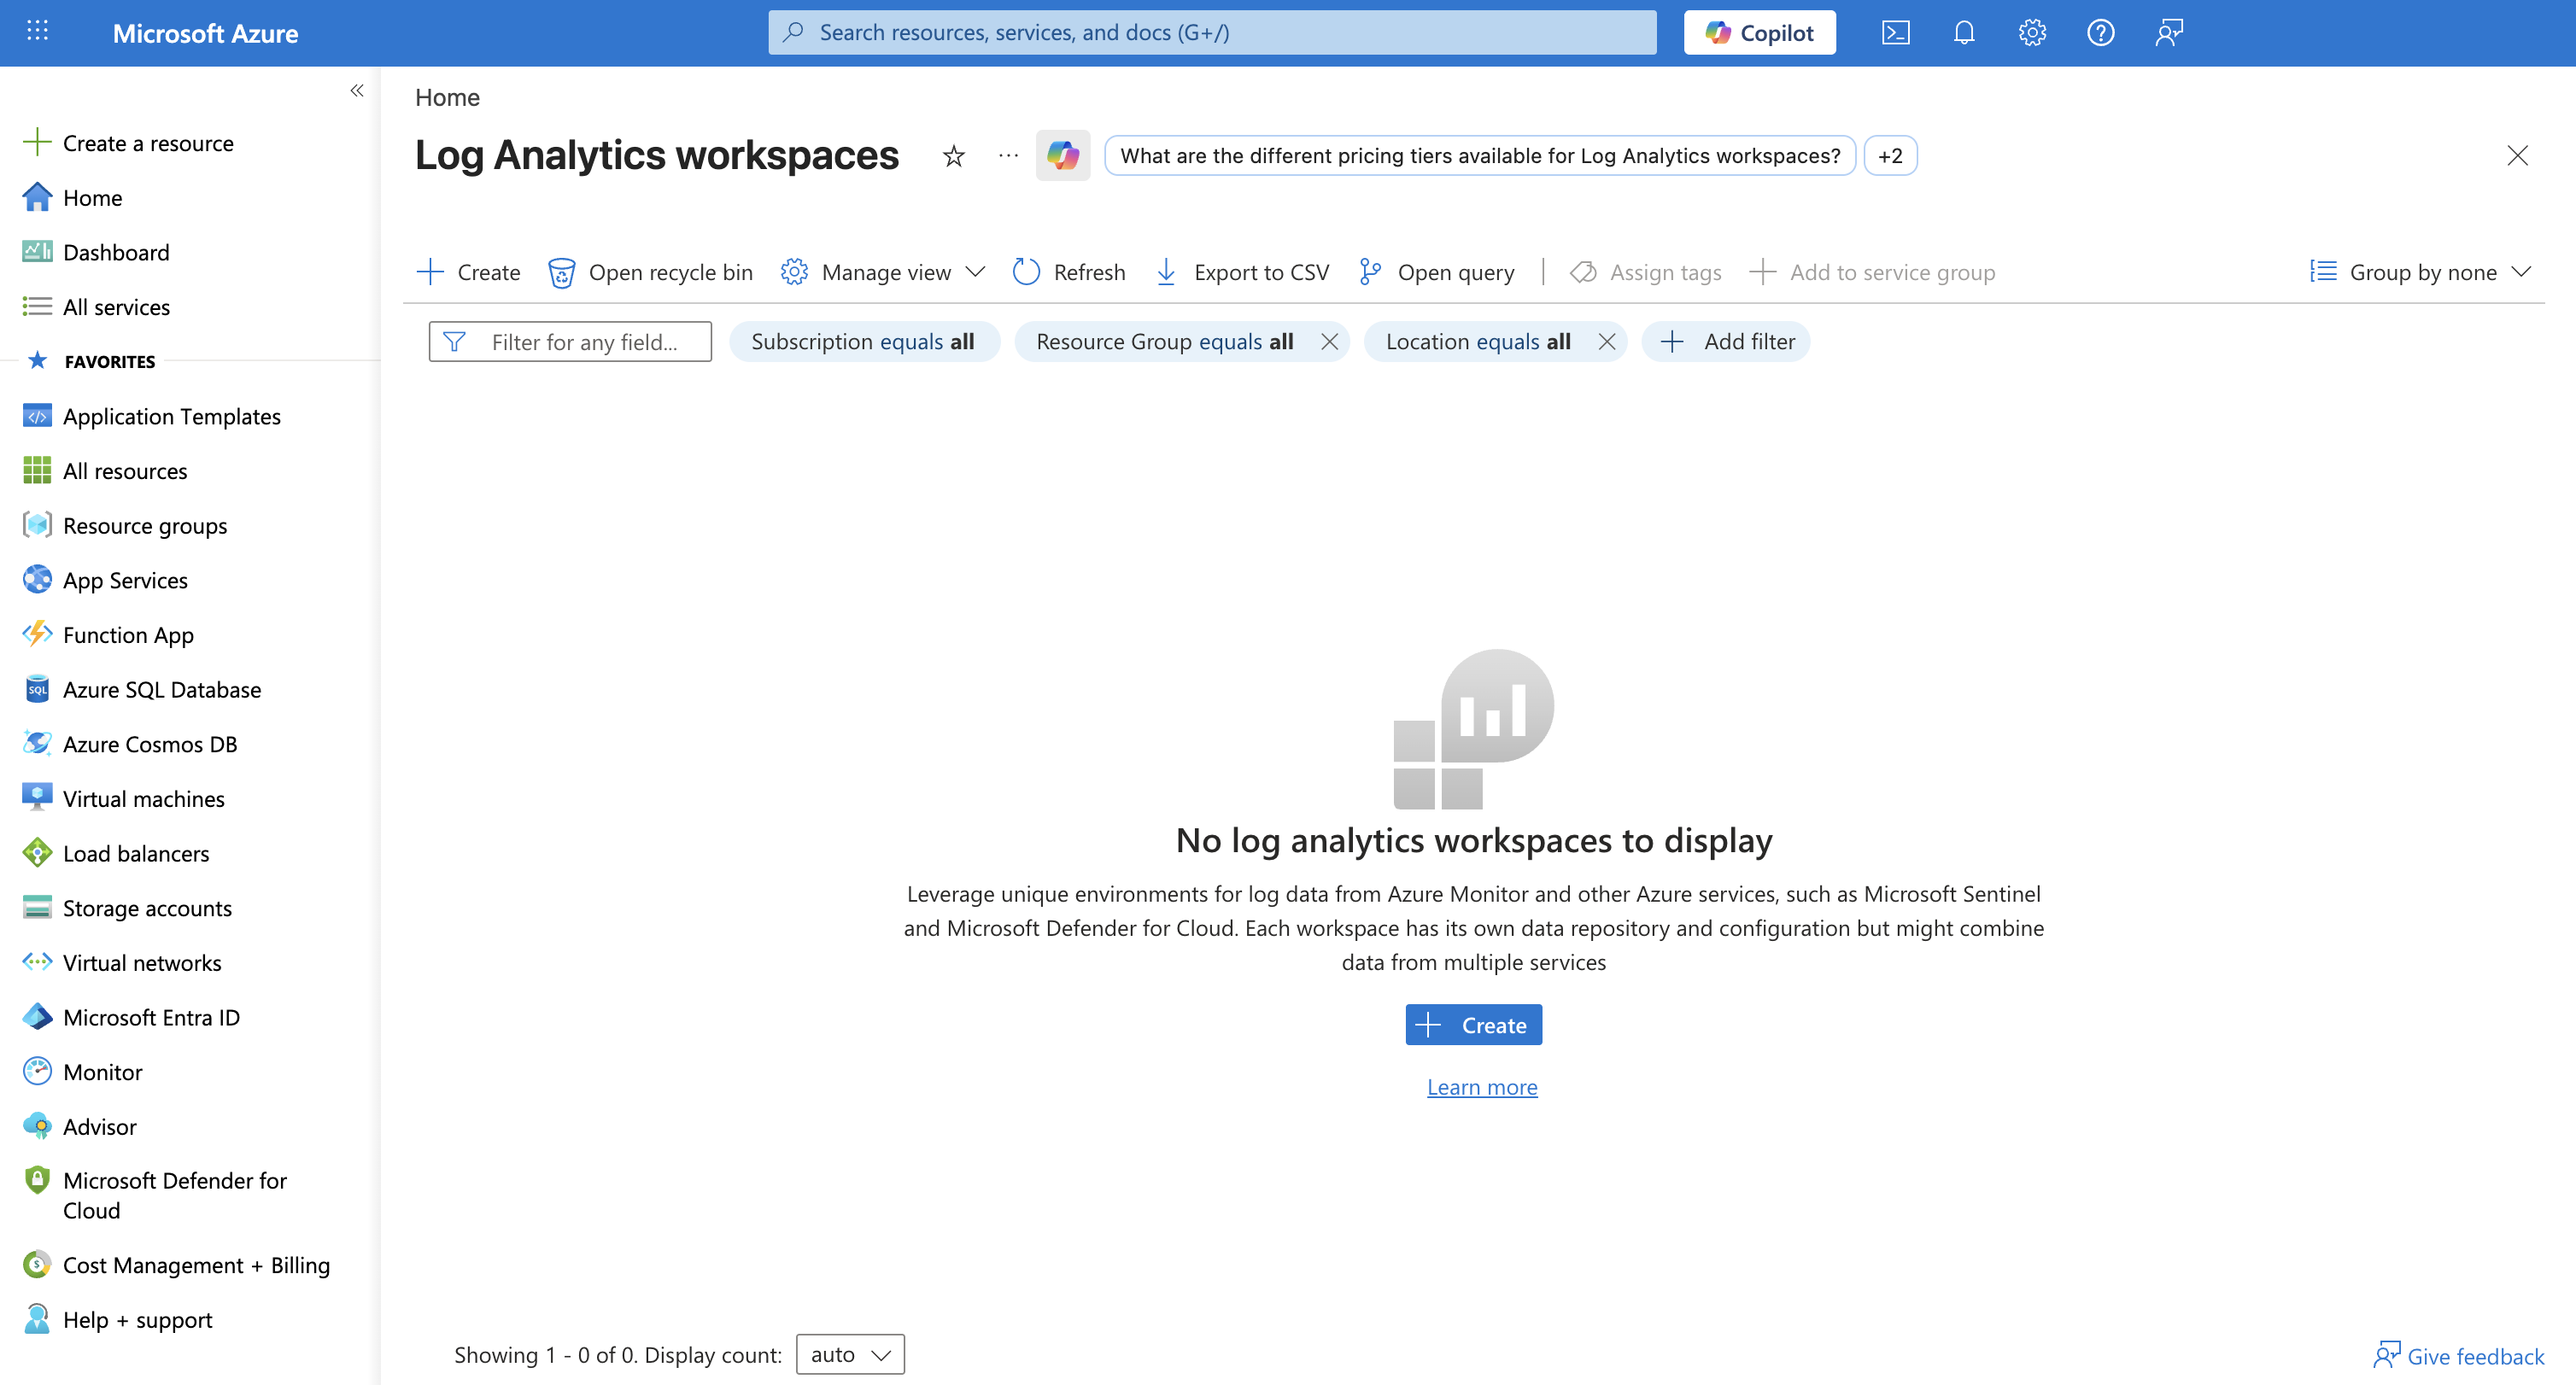This screenshot has height=1385, width=2576.
Task: Collapse the left sidebar menu
Action: tap(357, 91)
